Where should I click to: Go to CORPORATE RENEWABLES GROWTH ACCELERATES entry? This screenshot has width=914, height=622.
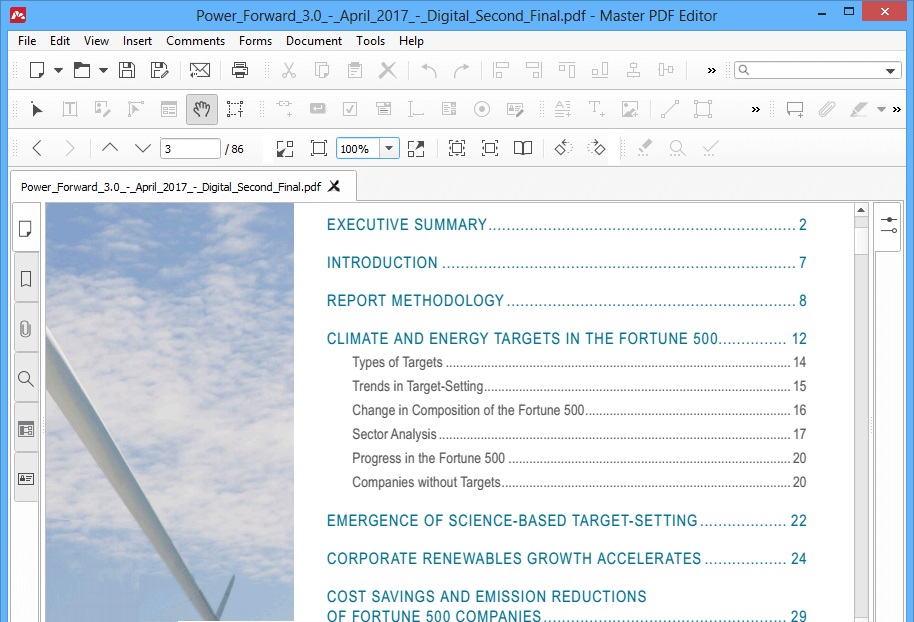tap(566, 558)
